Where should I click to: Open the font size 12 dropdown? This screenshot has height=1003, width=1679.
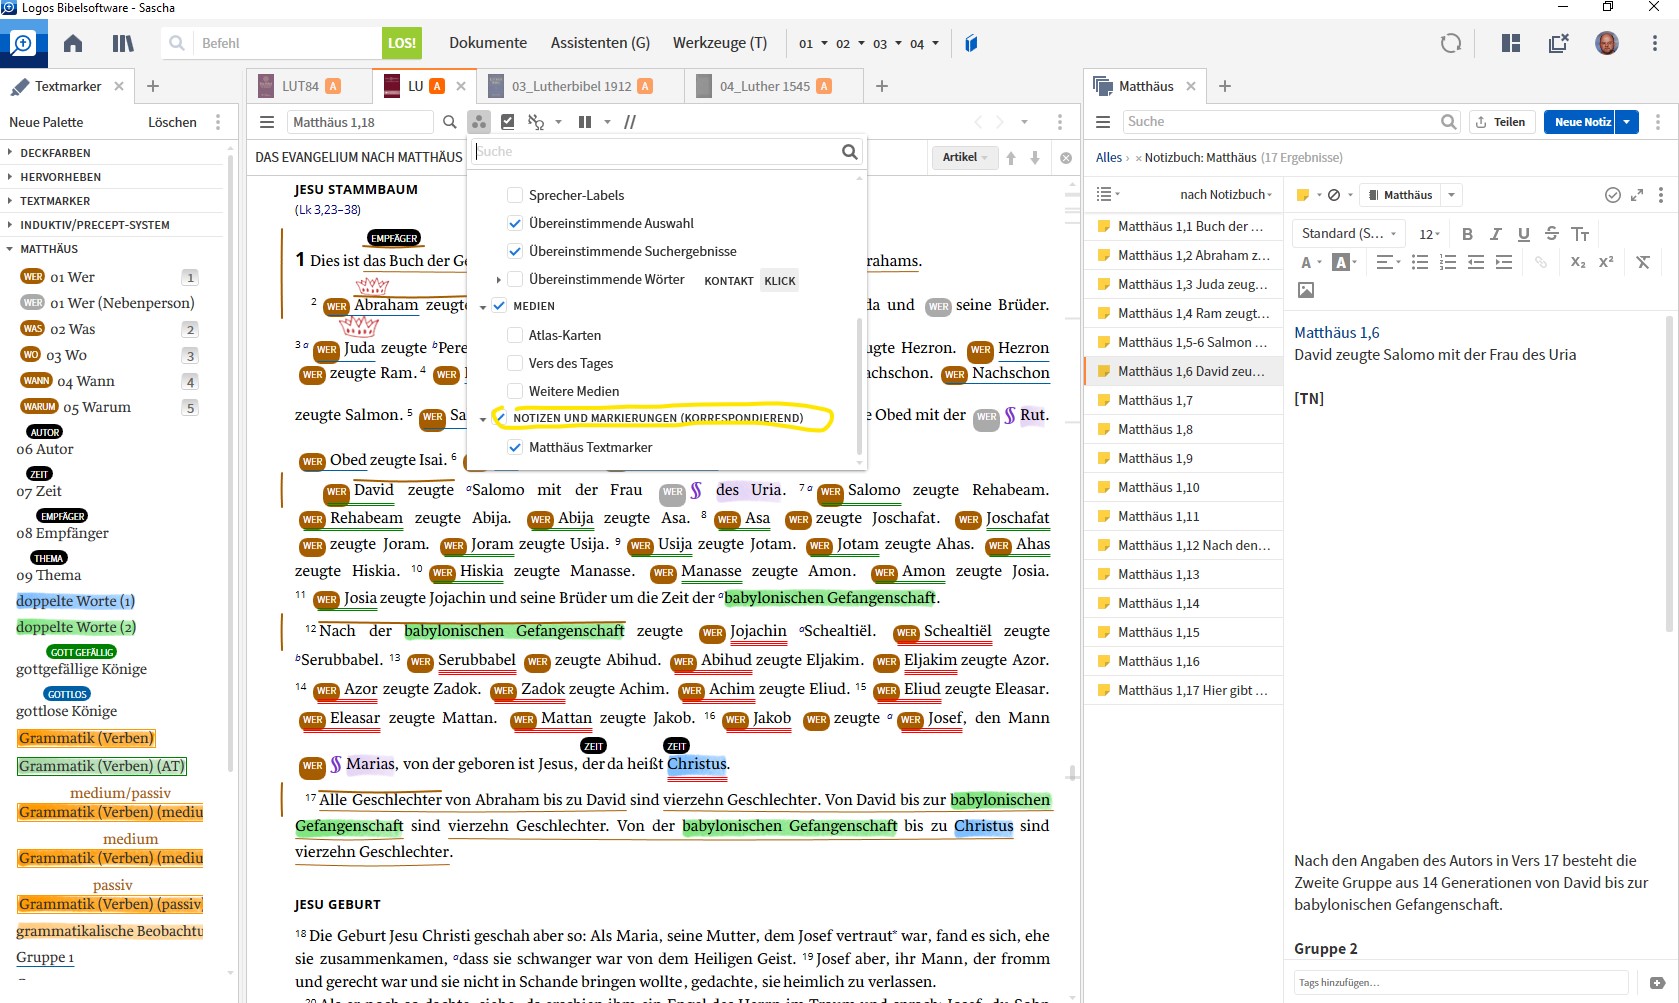click(1429, 234)
